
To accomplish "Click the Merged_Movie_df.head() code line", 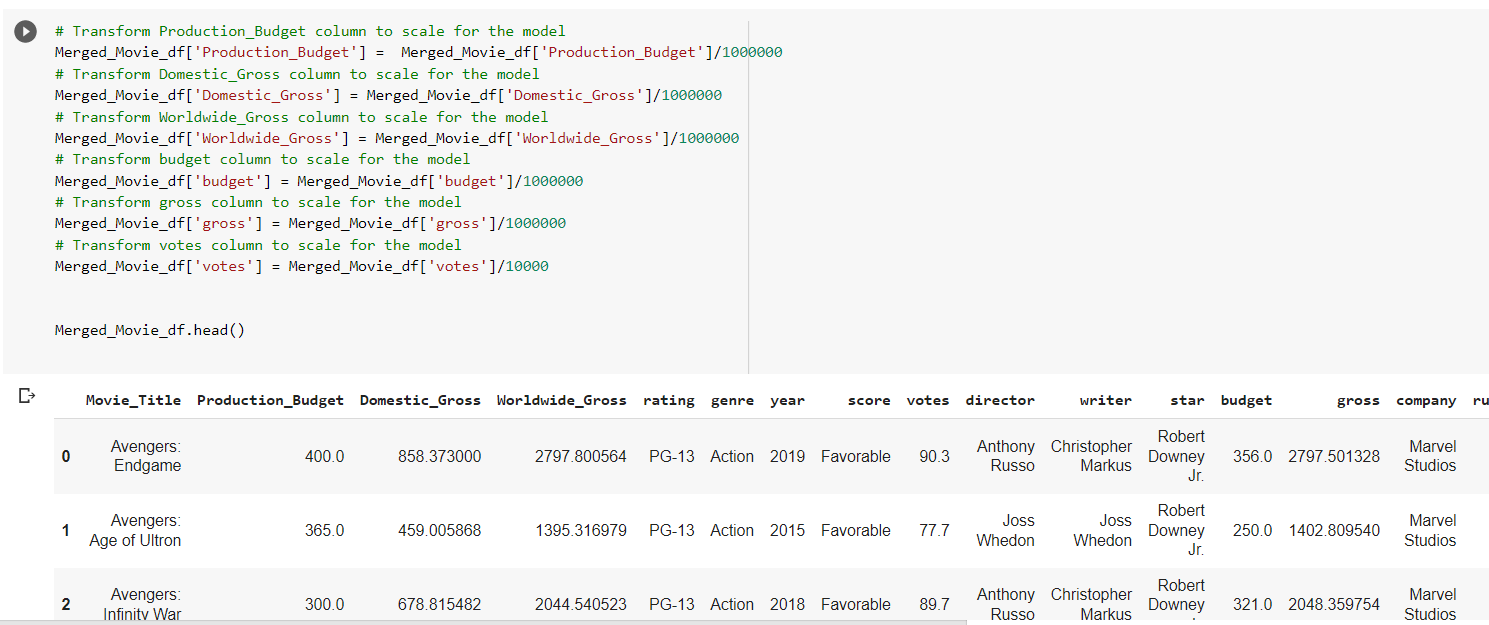I will (x=150, y=330).
